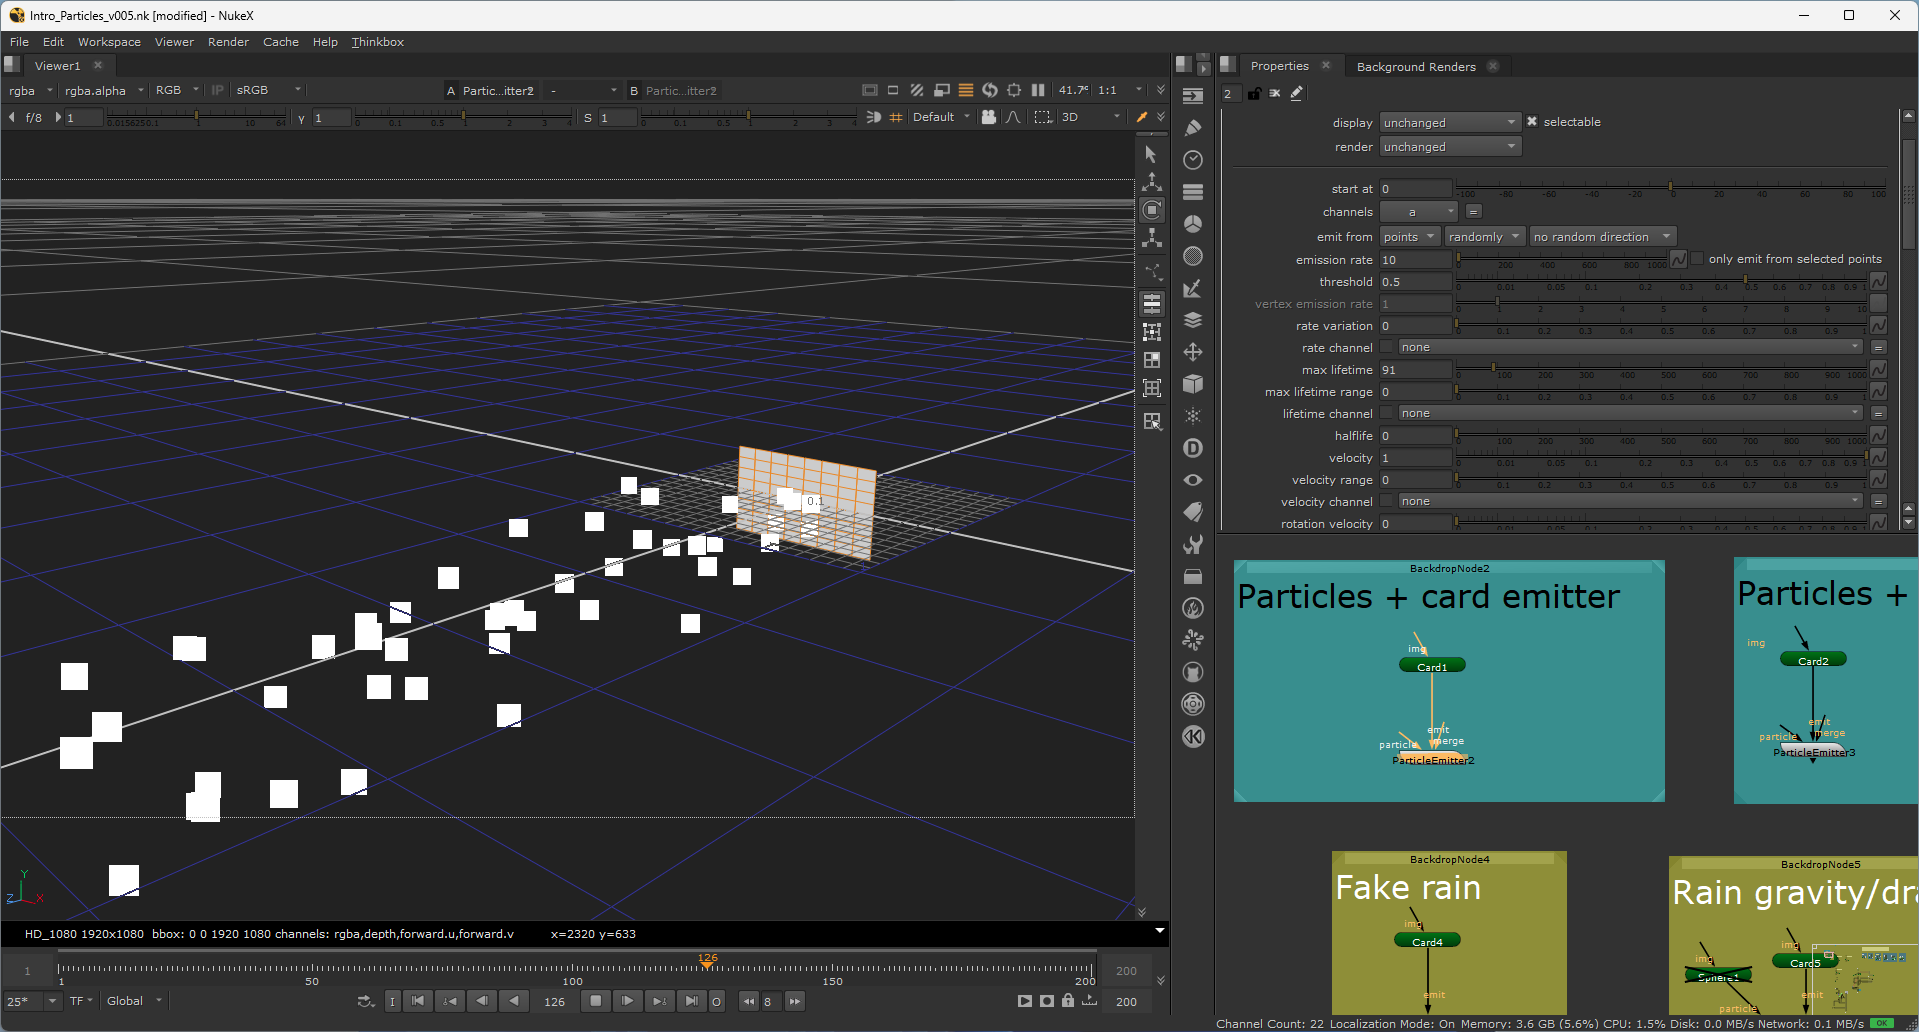Open the 3D view mode dropdown
The width and height of the screenshot is (1919, 1032).
pos(1090,117)
